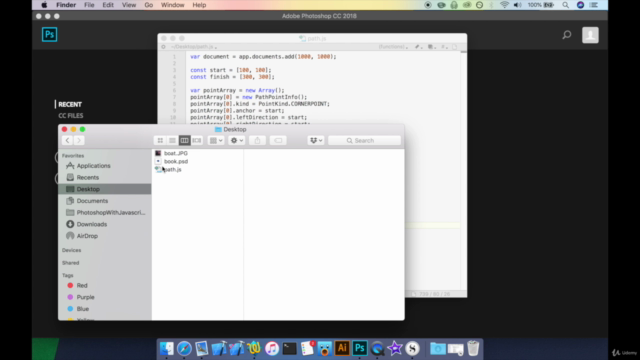Open the Window menu

173,5
